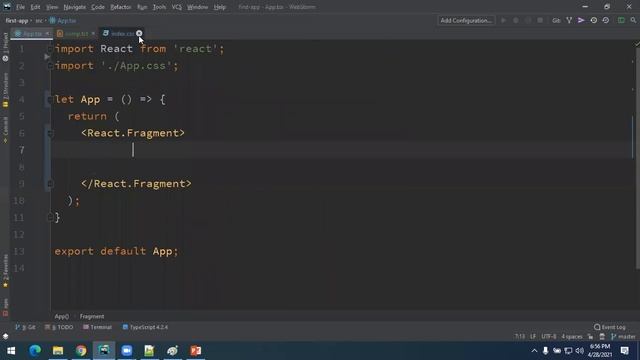Open the VCS menu

(177, 7)
